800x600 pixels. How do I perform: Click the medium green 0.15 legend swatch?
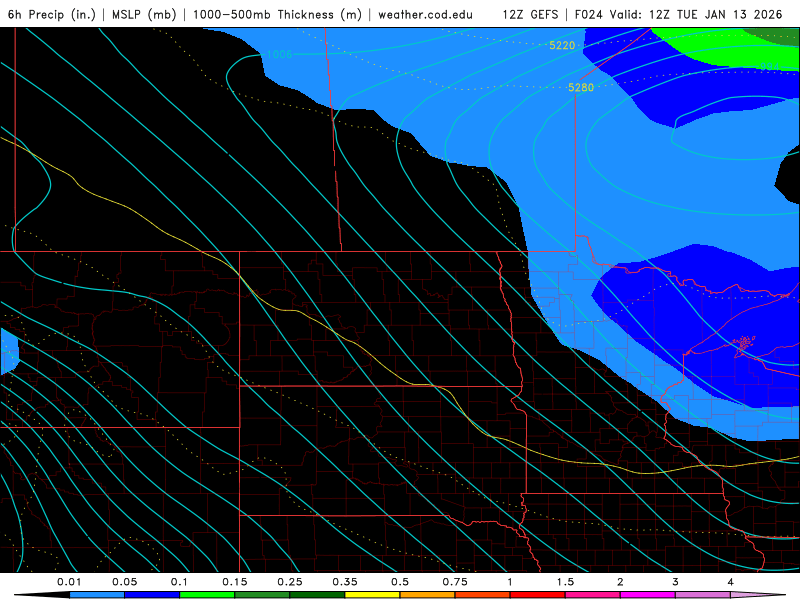(262, 595)
